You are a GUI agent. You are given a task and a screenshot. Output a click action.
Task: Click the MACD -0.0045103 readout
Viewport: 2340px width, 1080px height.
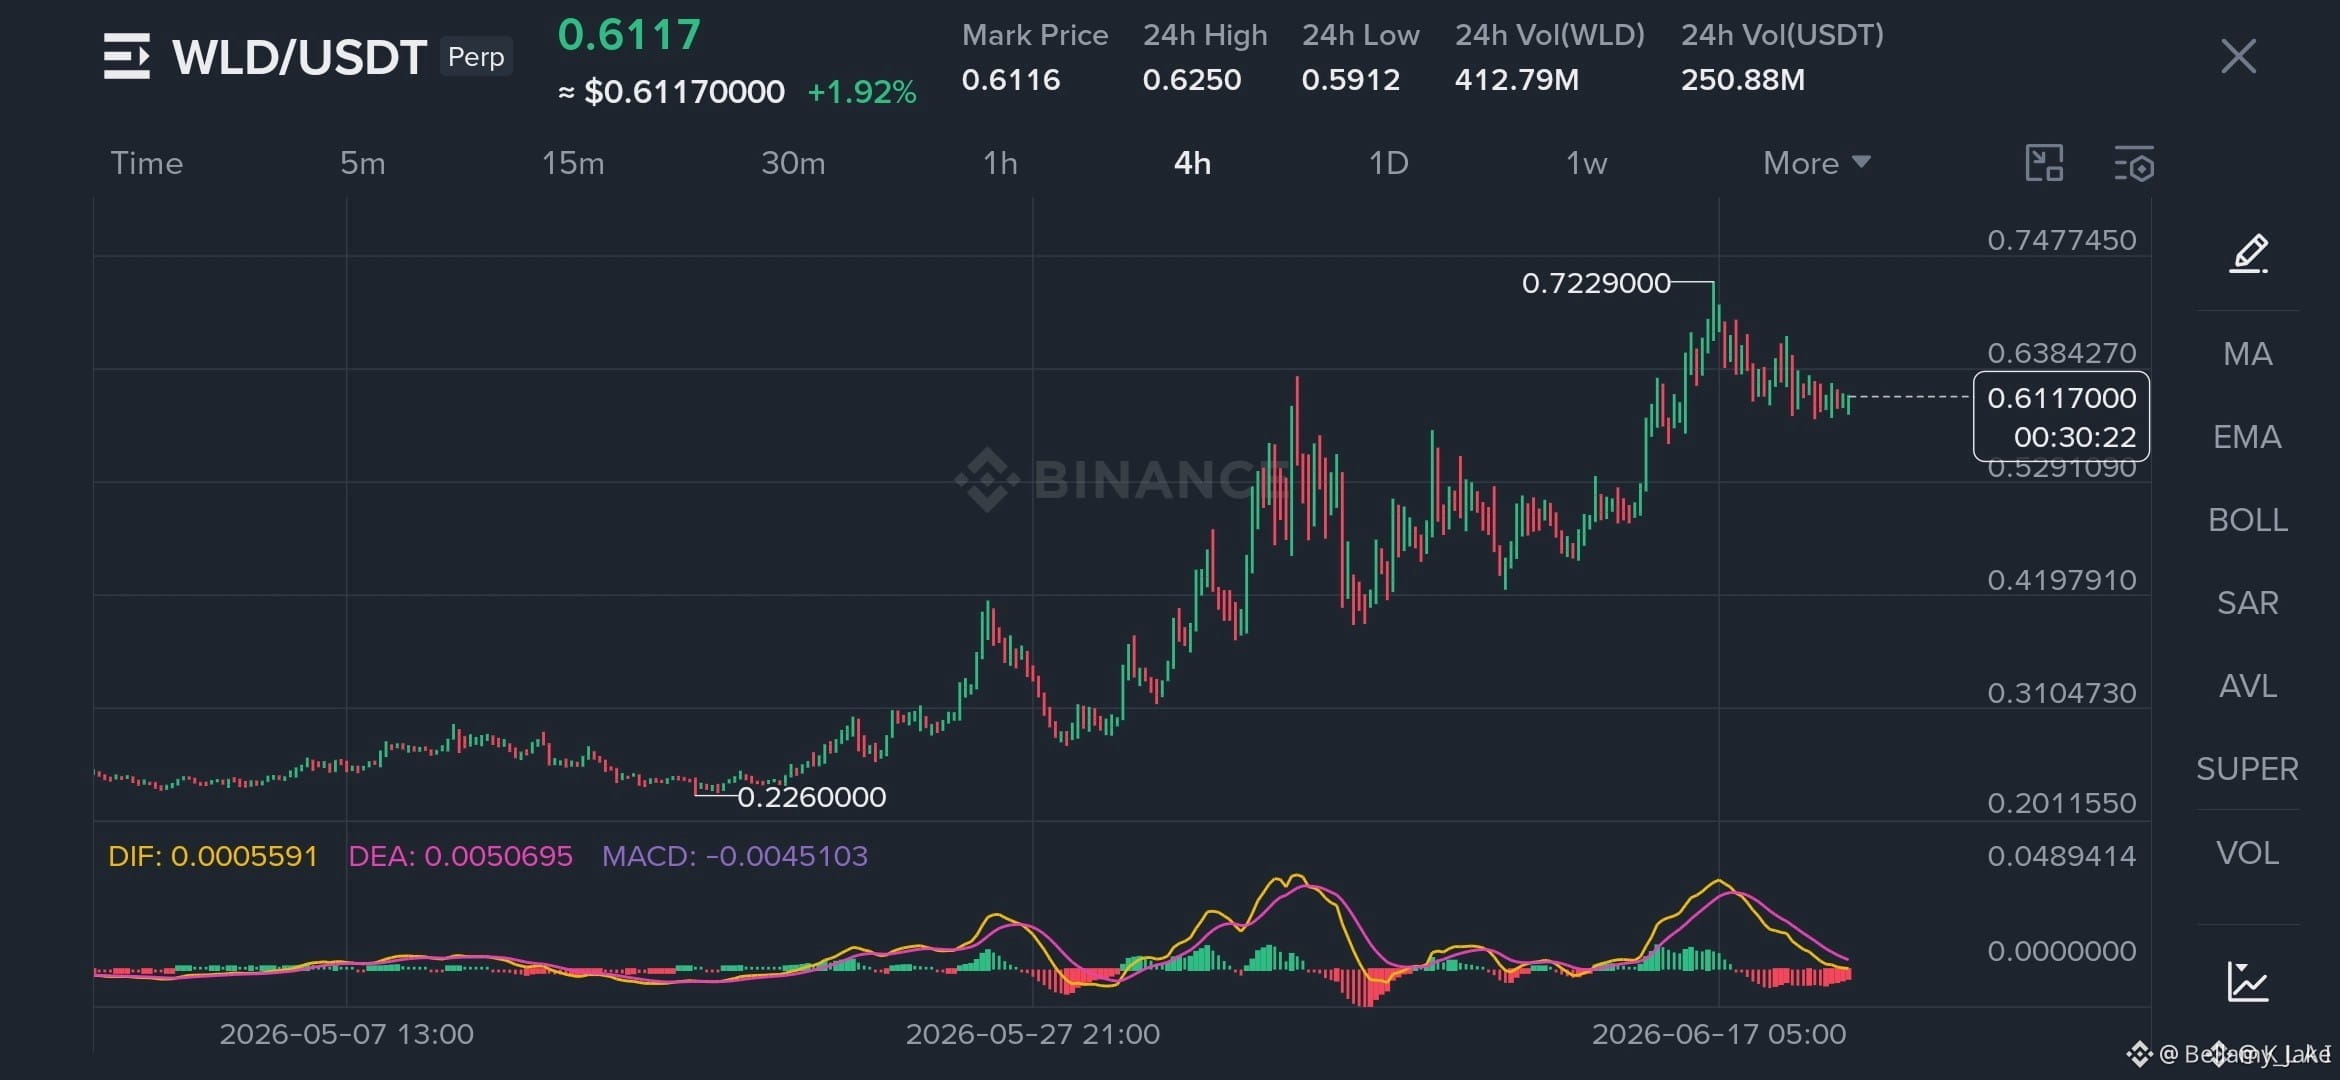735,856
